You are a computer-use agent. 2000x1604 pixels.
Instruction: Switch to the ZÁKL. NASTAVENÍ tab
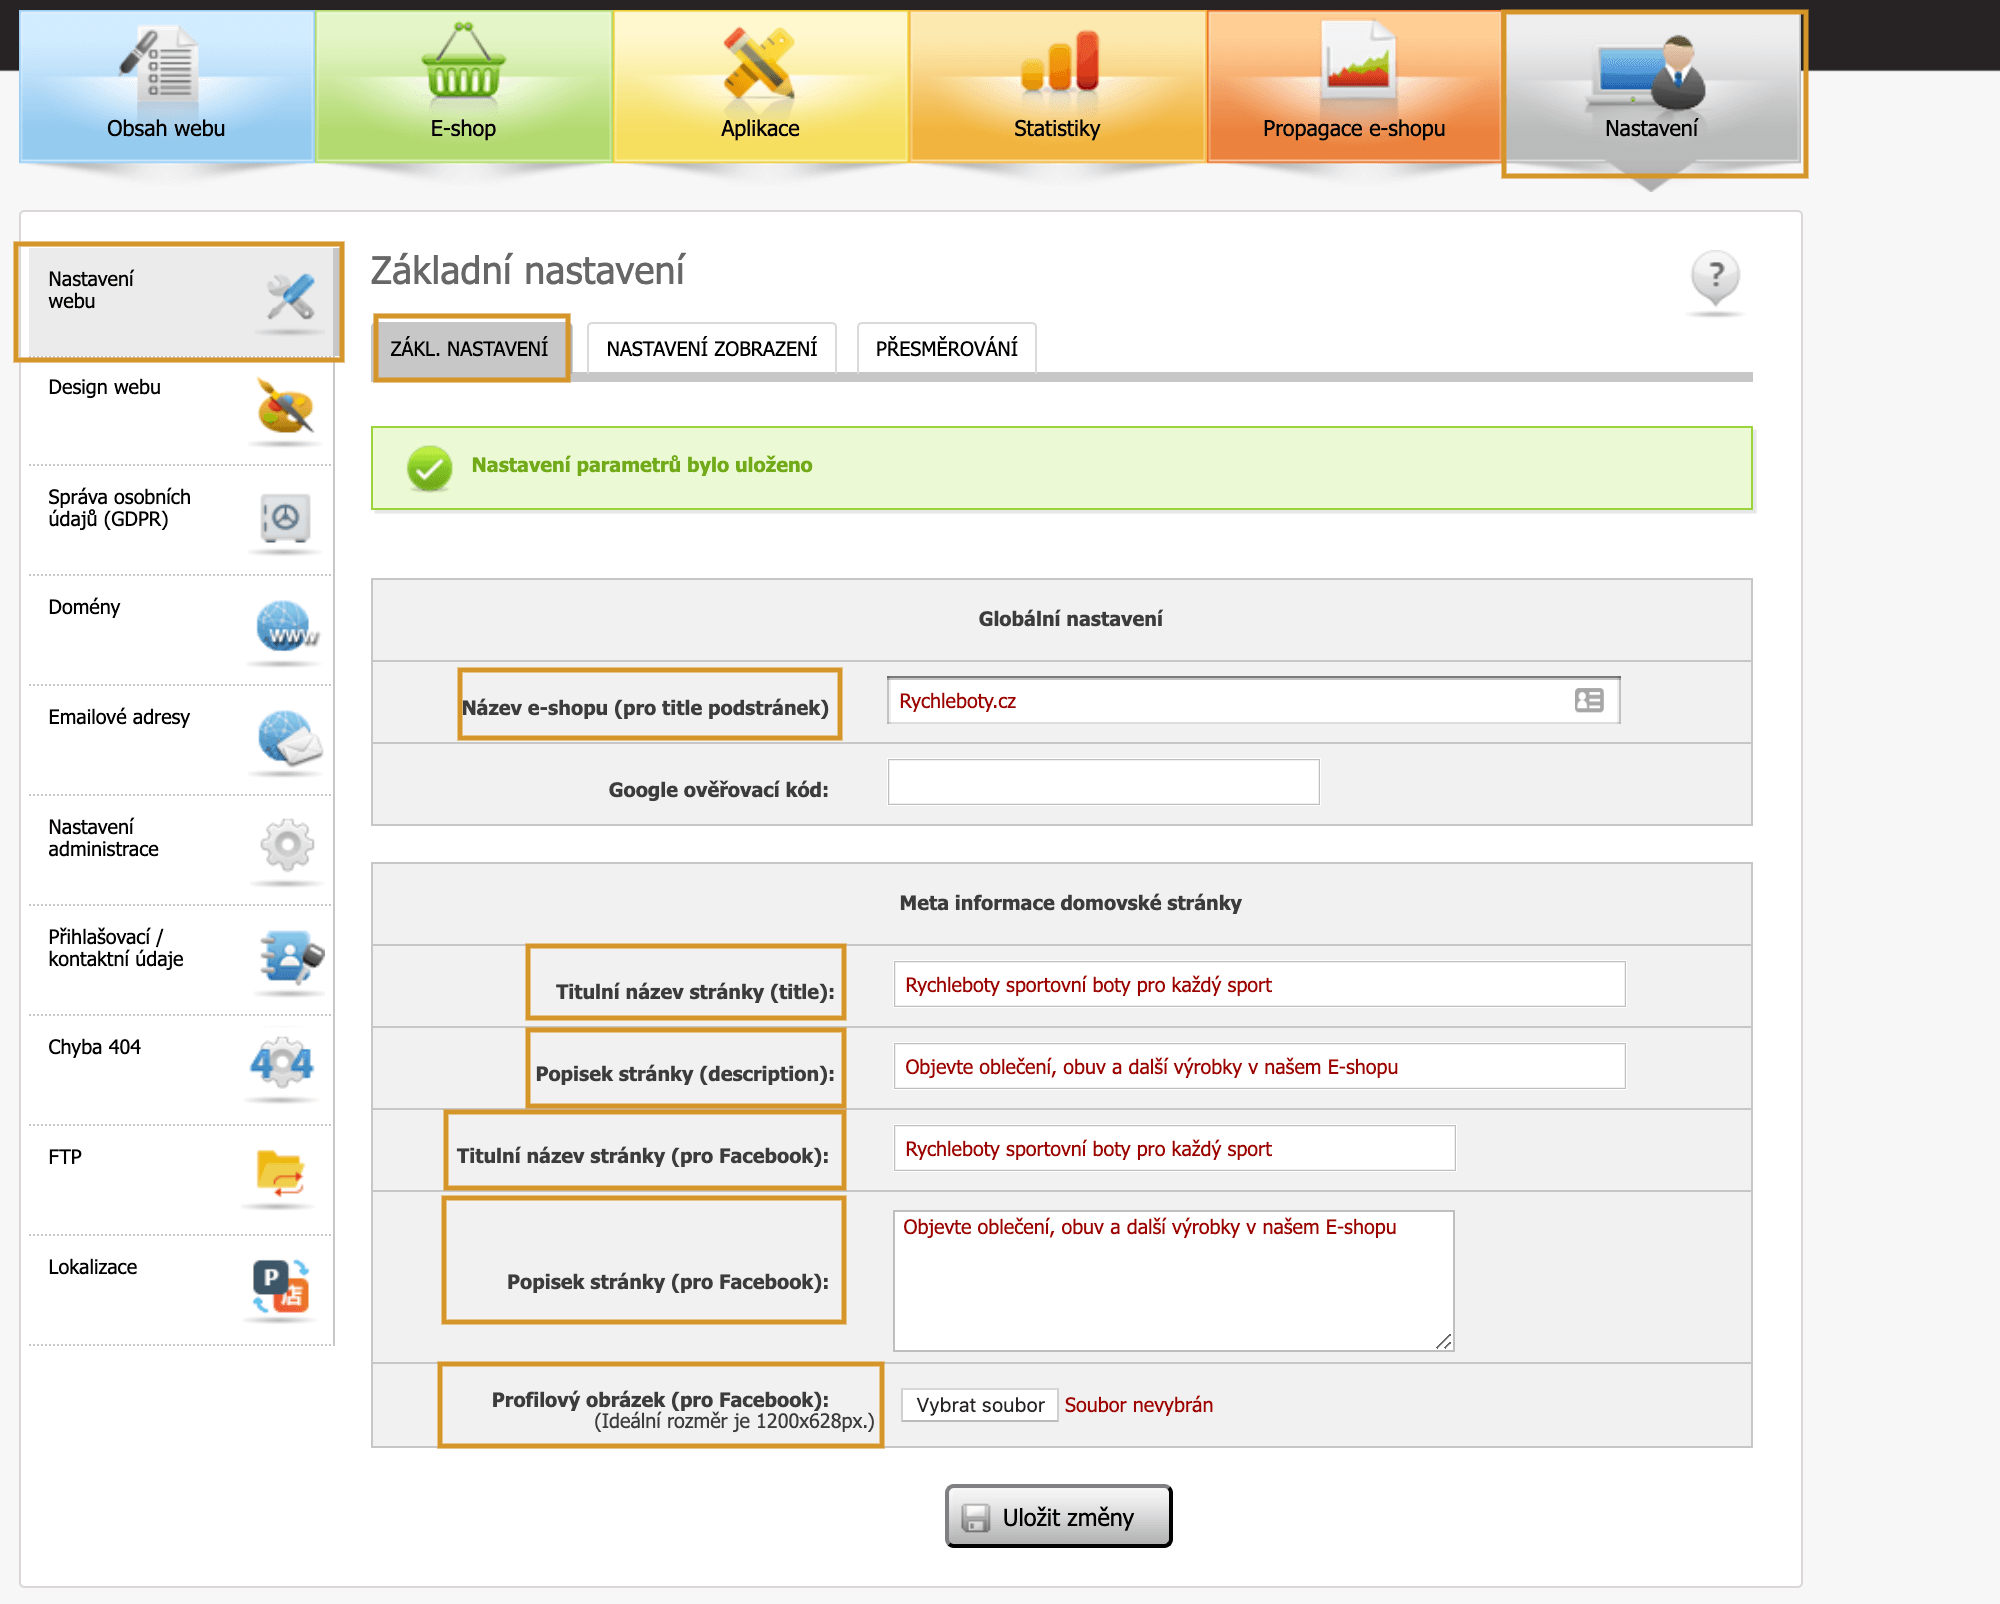click(x=469, y=348)
